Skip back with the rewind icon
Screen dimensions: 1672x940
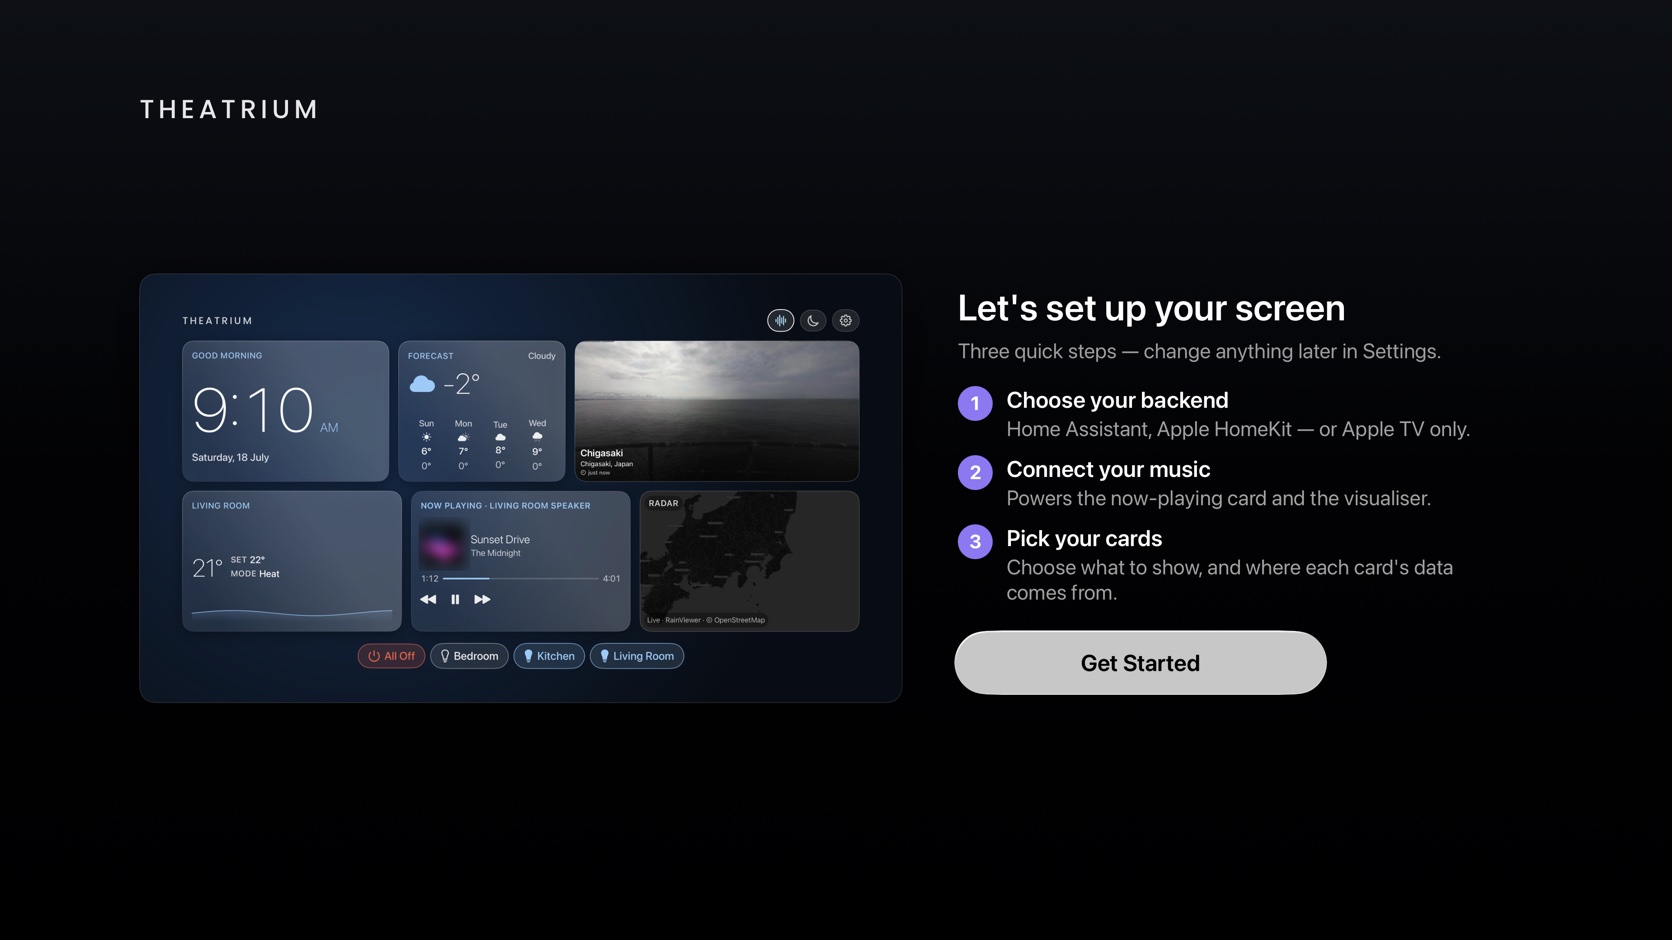tap(428, 600)
